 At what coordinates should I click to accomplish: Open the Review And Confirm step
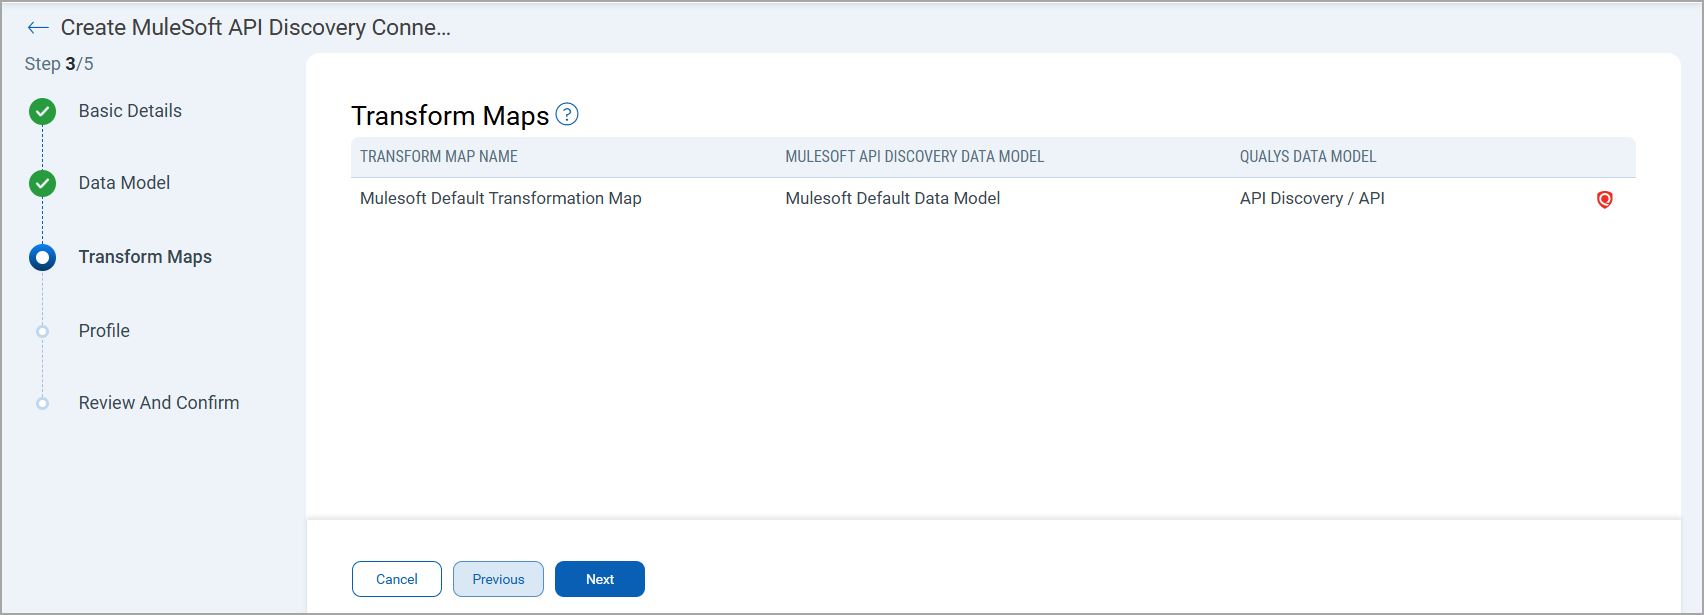pyautogui.click(x=159, y=403)
